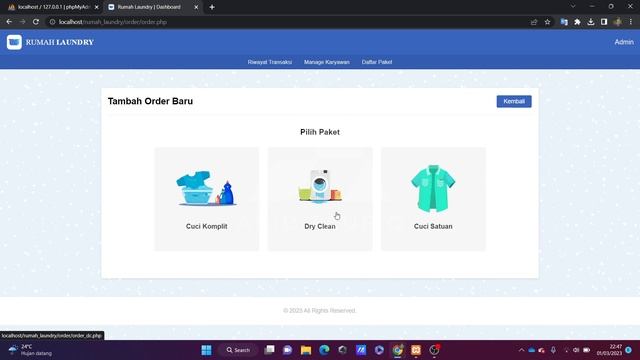This screenshot has width=640, height=360.
Task: Pick the Cuci Satuan shirt package
Action: [433, 199]
